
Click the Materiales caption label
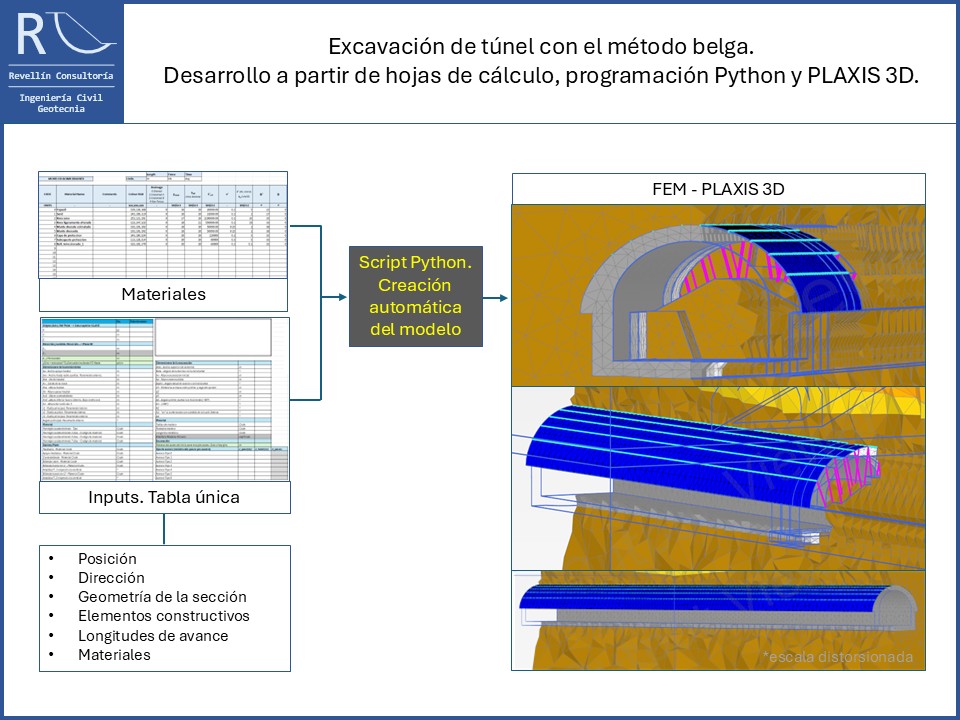pyautogui.click(x=164, y=294)
